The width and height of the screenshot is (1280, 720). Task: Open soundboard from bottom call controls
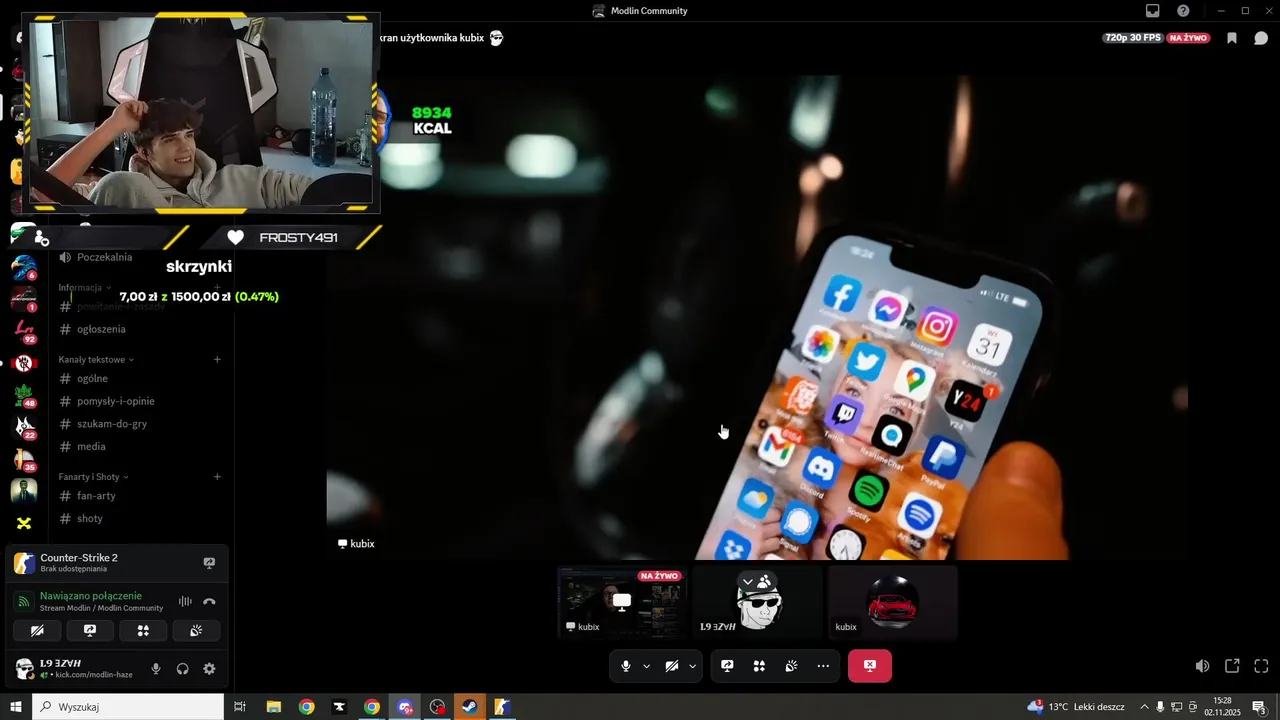[791, 666]
